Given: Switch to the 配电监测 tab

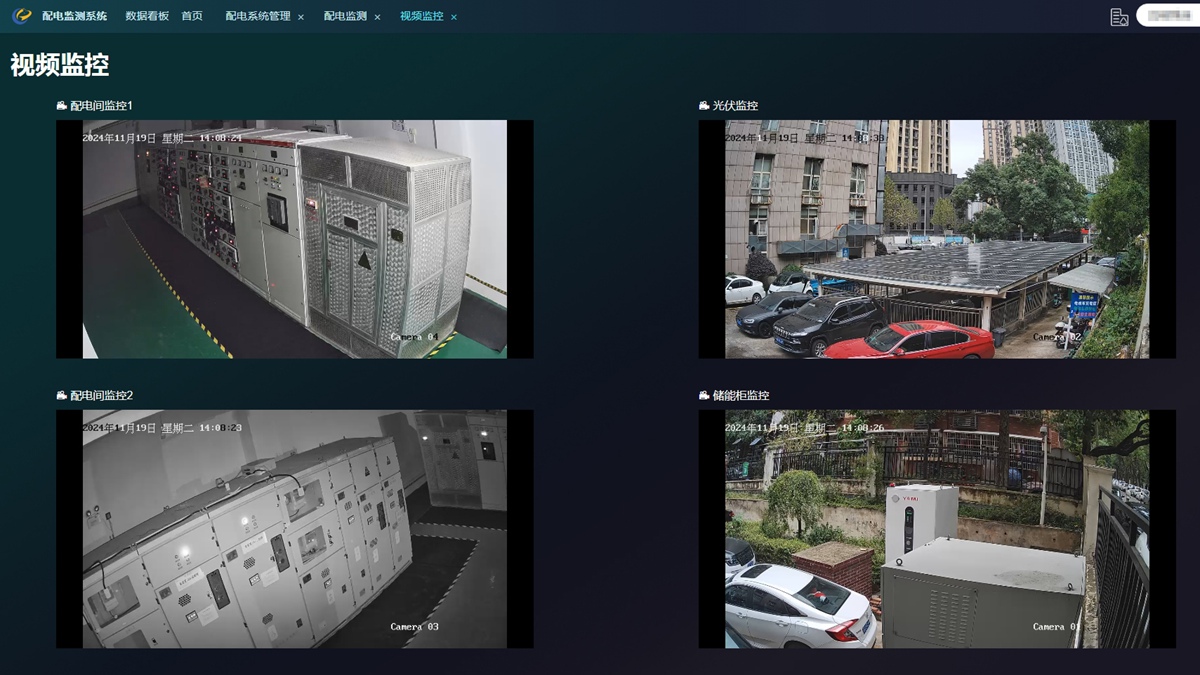Looking at the screenshot, I should click(345, 16).
